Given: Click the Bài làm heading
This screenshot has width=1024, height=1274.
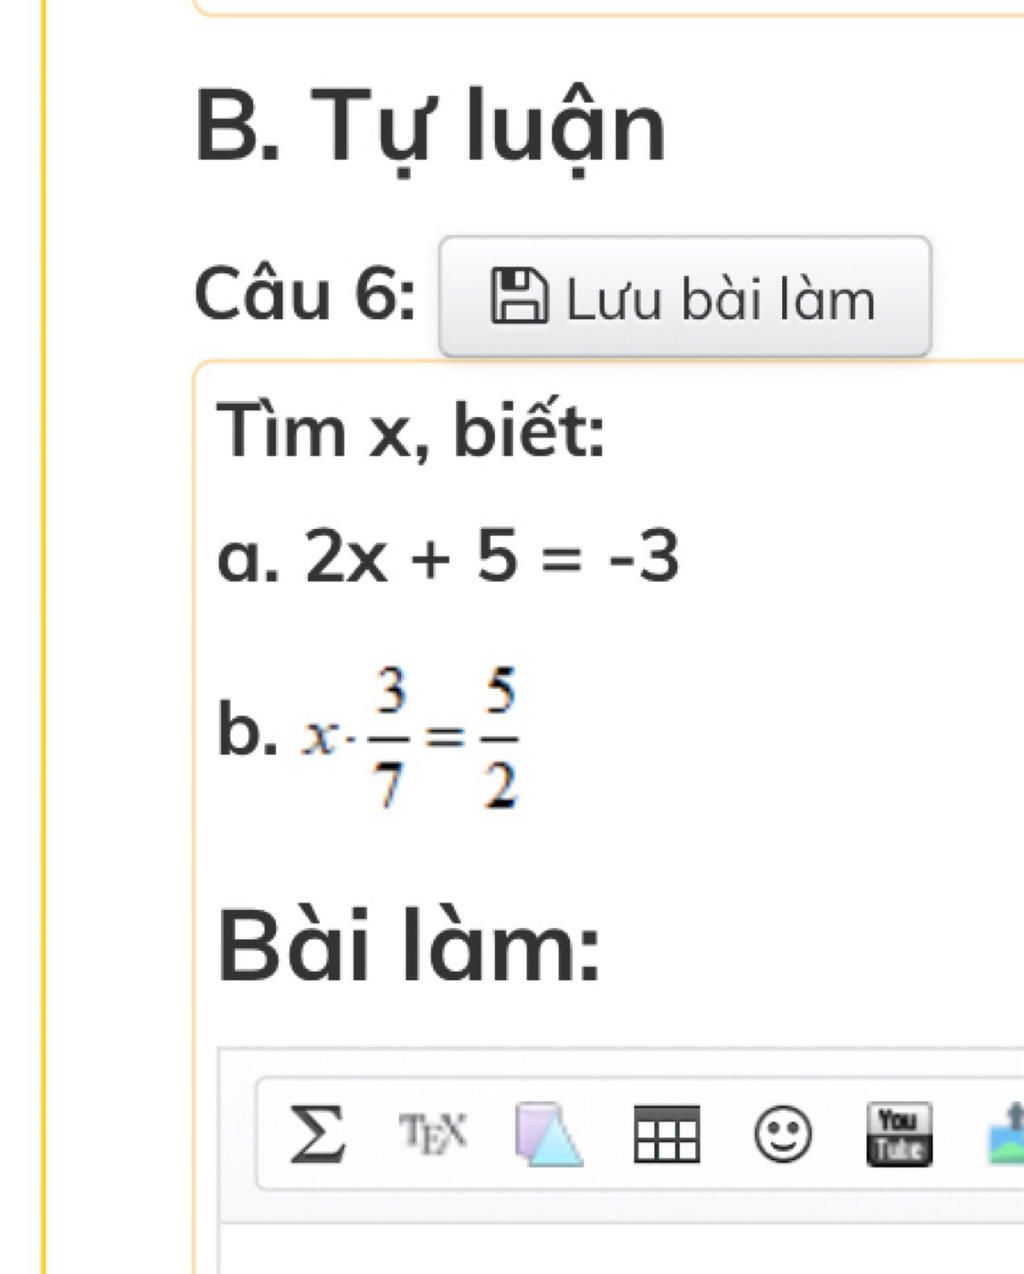Looking at the screenshot, I should click(x=409, y=947).
